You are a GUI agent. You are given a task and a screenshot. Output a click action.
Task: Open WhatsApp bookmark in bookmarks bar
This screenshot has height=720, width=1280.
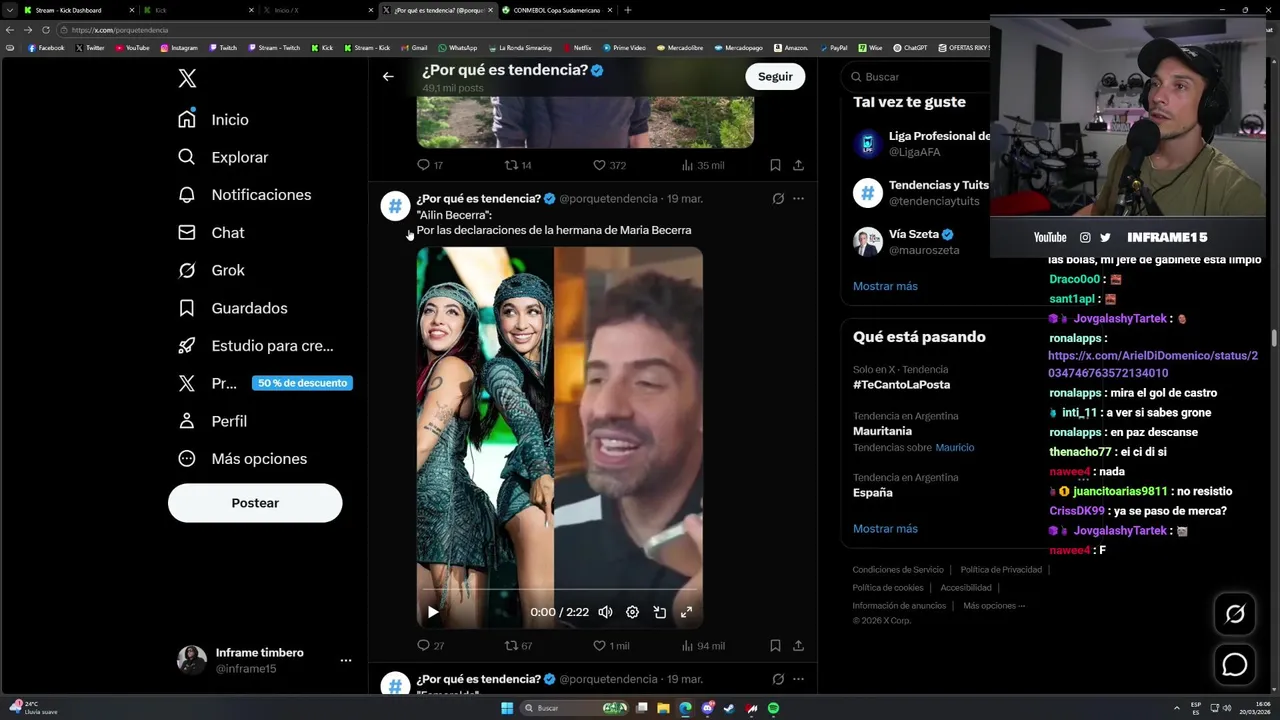click(458, 48)
